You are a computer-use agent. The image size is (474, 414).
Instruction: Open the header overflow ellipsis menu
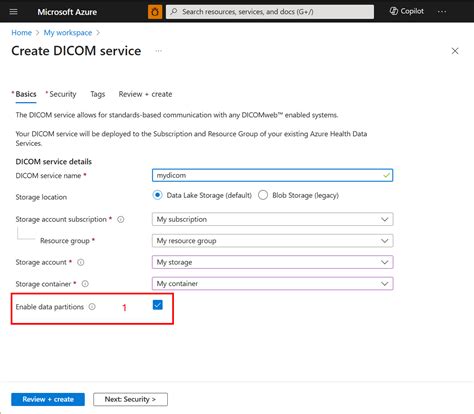click(442, 11)
